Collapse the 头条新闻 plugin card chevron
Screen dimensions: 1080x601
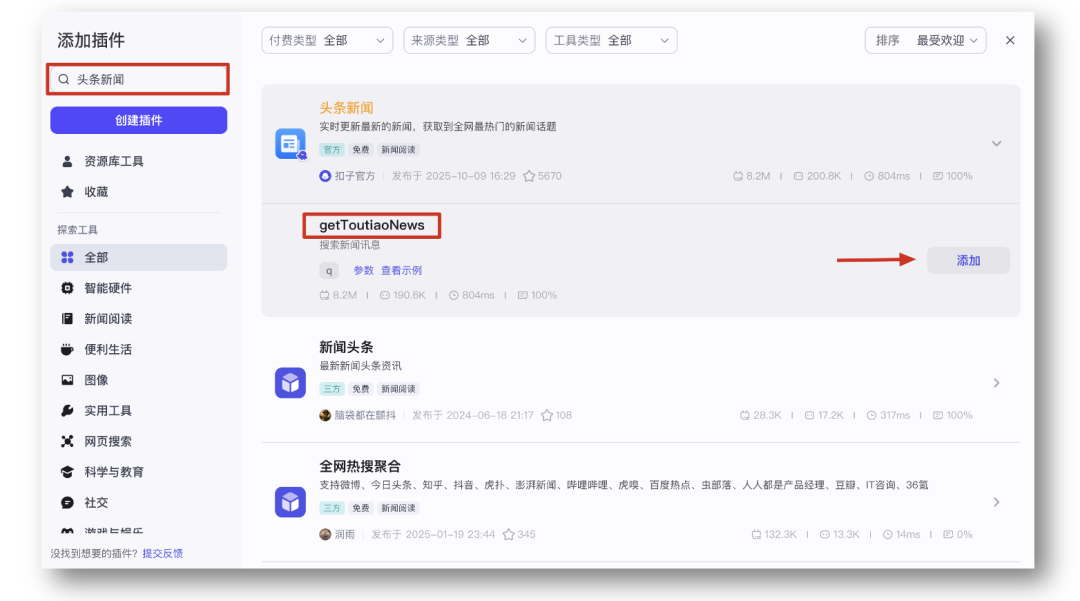[x=997, y=144]
